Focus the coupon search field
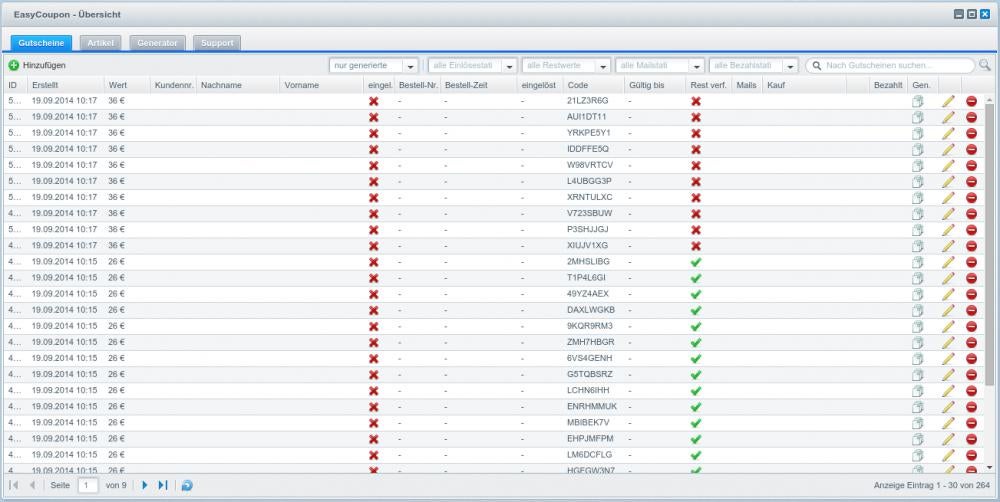This screenshot has height=502, width=1000. click(x=890, y=66)
